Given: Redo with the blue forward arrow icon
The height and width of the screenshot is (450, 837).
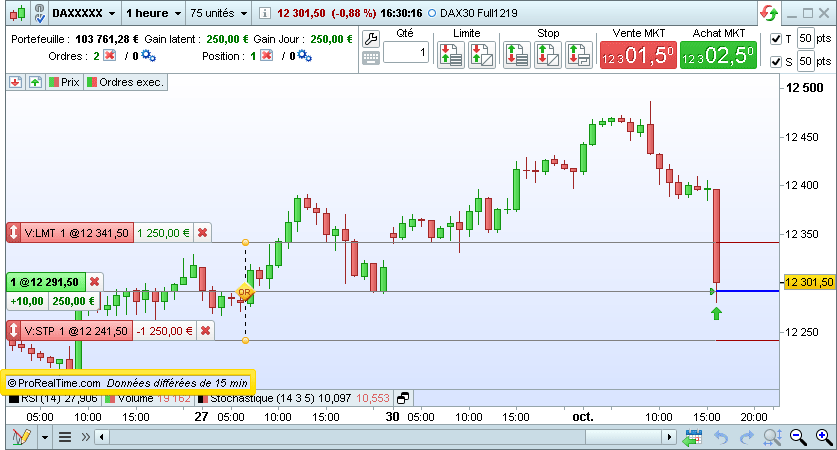Looking at the screenshot, I should (746, 438).
